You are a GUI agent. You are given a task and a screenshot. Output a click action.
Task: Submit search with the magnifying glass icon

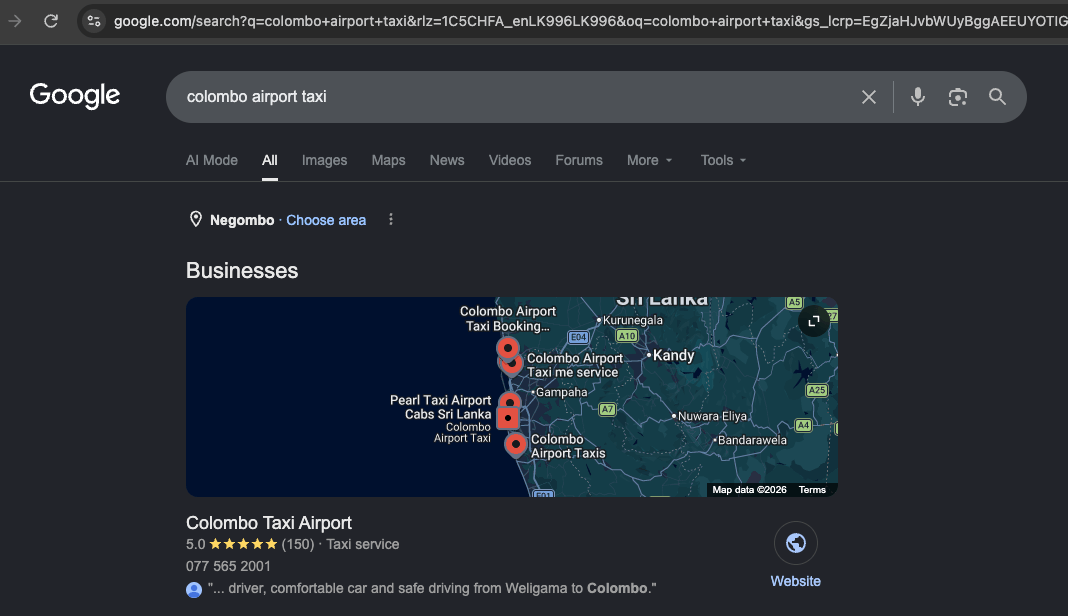pos(997,97)
